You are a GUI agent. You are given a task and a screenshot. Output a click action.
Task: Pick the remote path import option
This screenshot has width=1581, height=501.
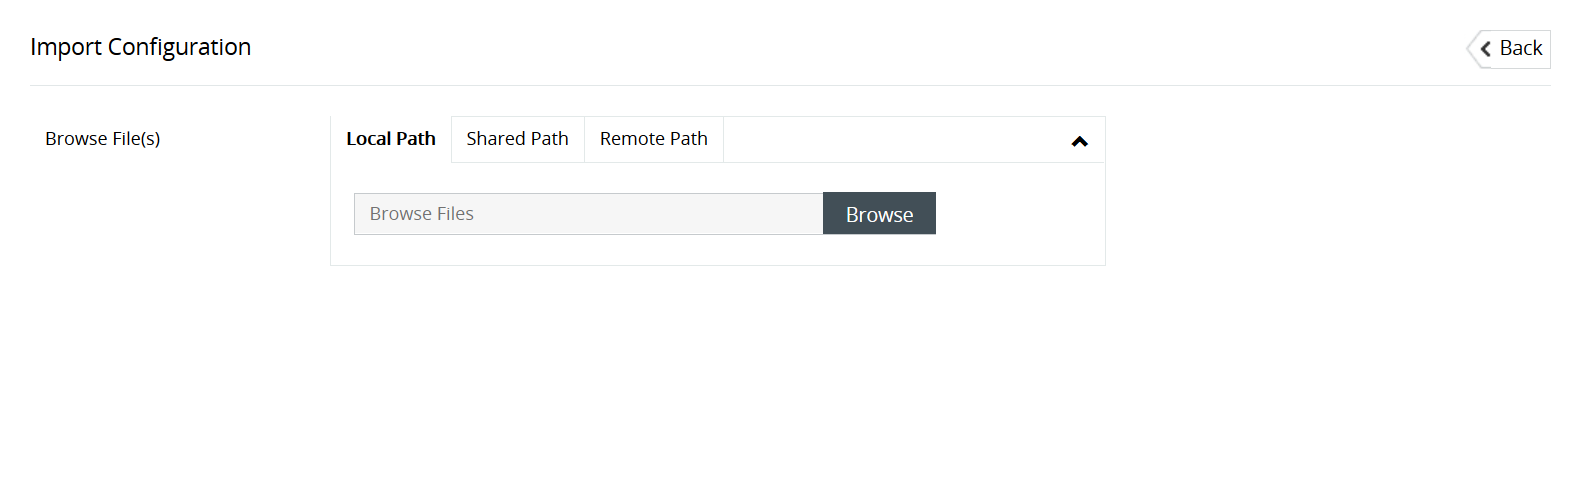point(653,139)
